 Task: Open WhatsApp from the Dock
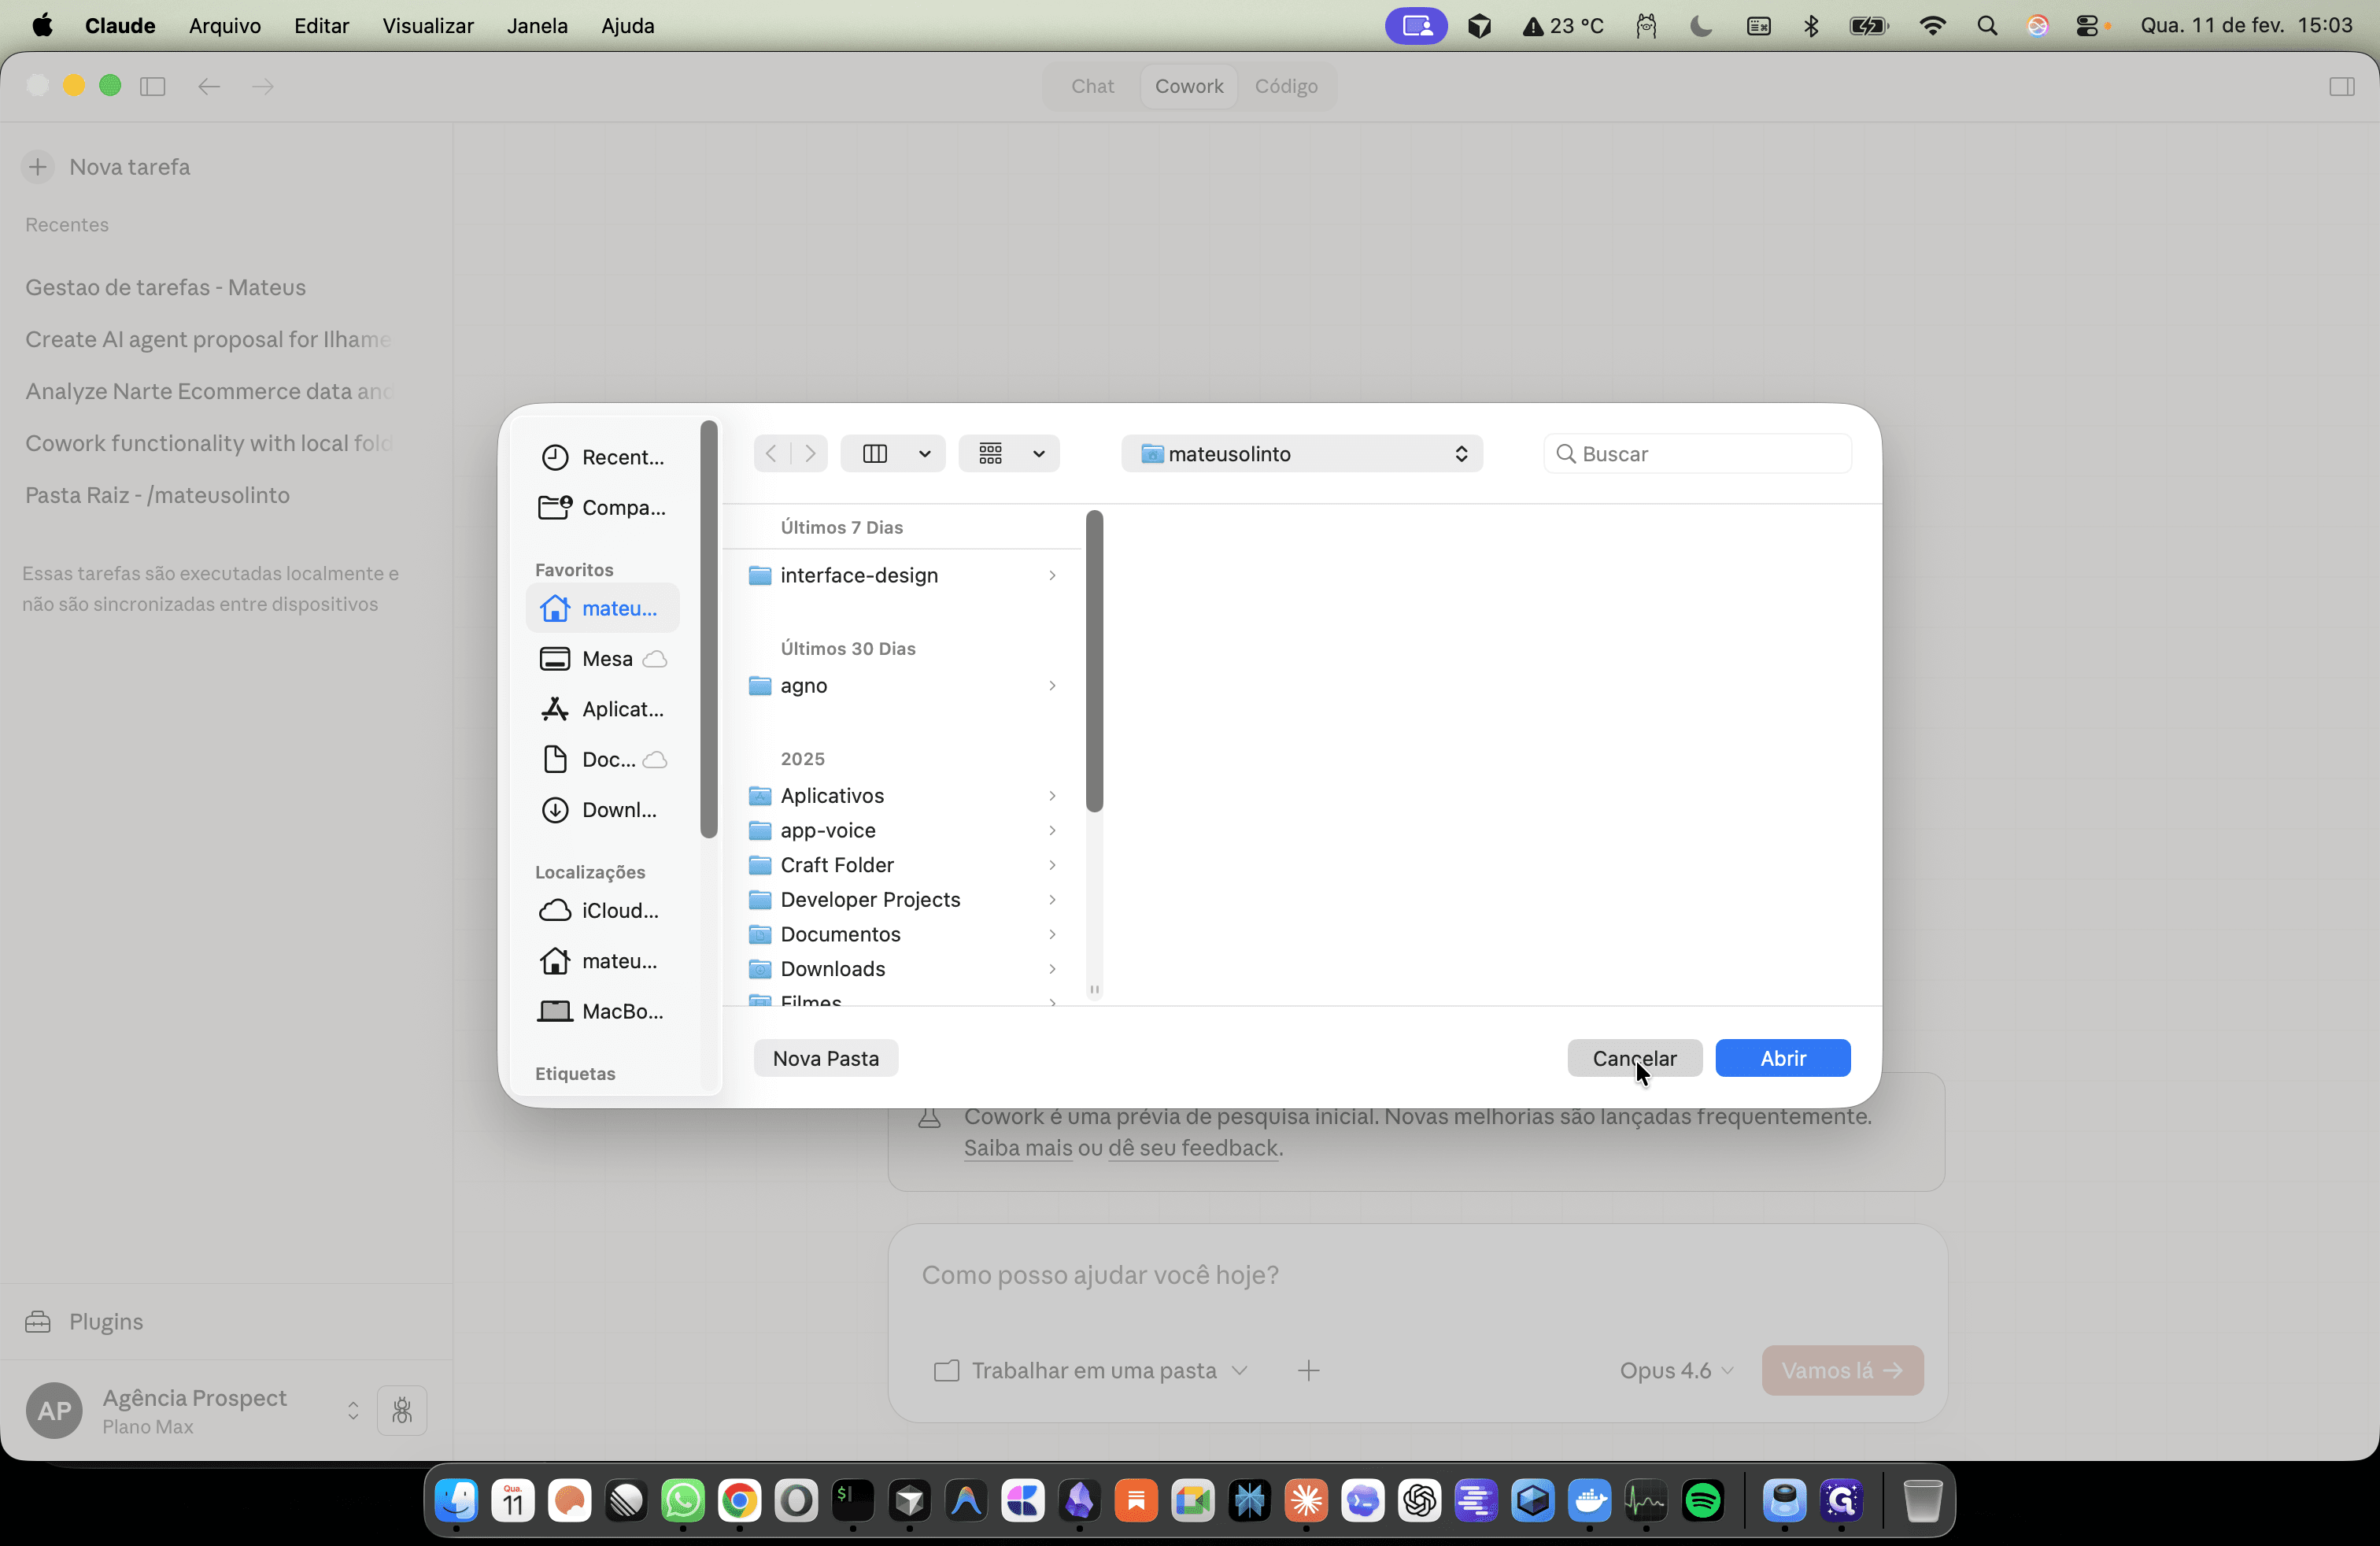click(682, 1500)
